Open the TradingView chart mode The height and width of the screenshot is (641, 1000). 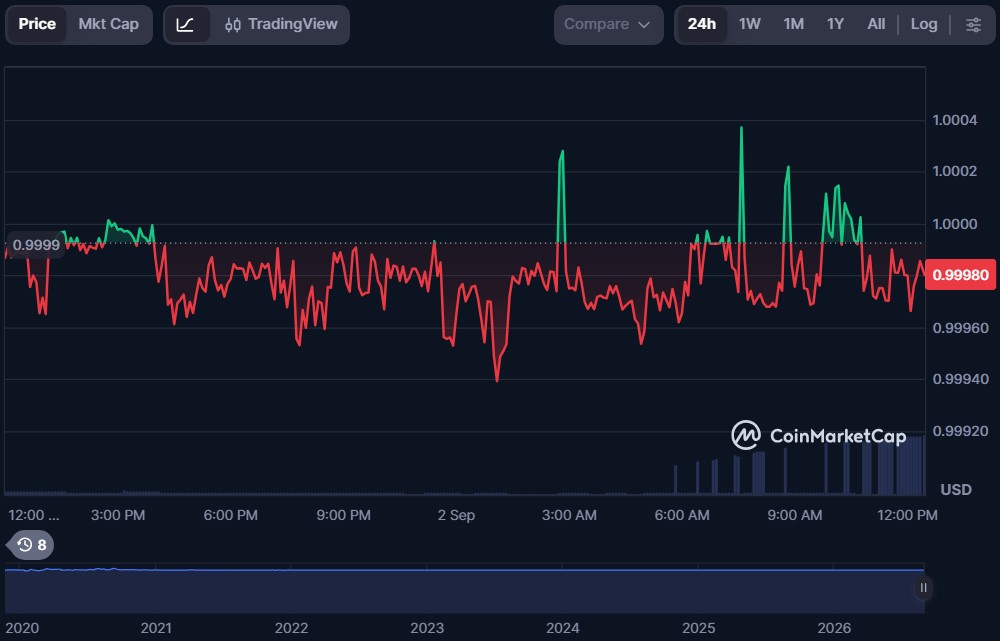(281, 25)
